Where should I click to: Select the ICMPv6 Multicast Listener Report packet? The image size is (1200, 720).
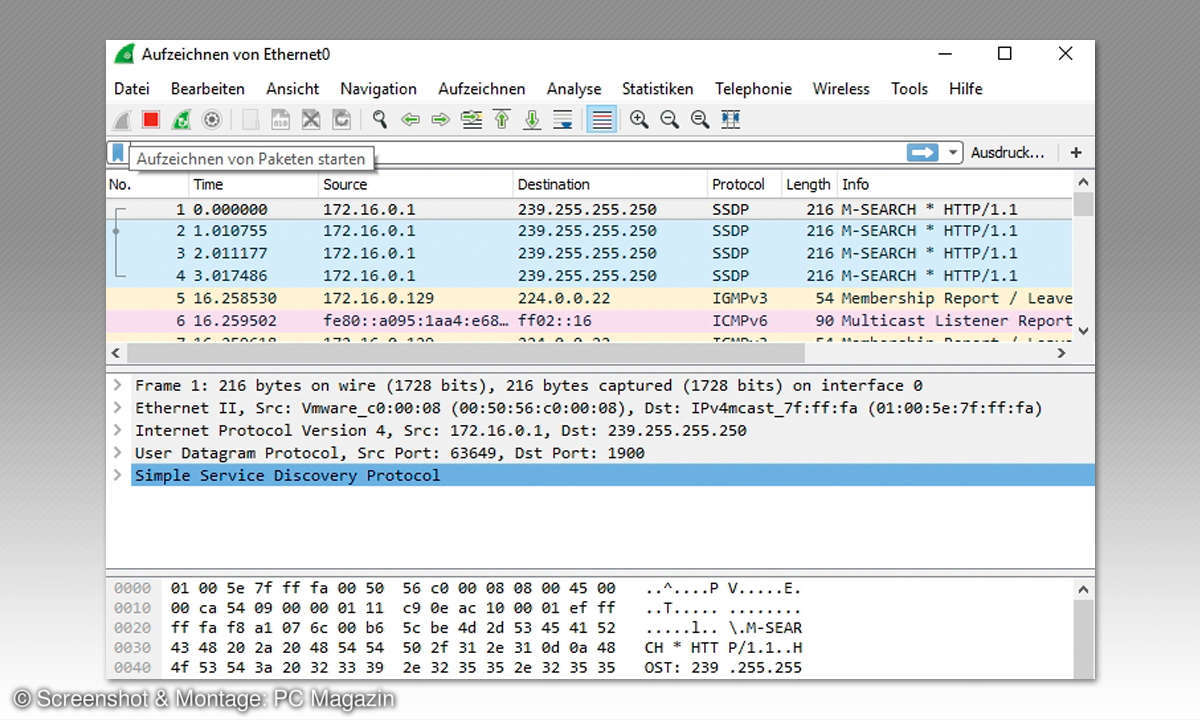[590, 321]
